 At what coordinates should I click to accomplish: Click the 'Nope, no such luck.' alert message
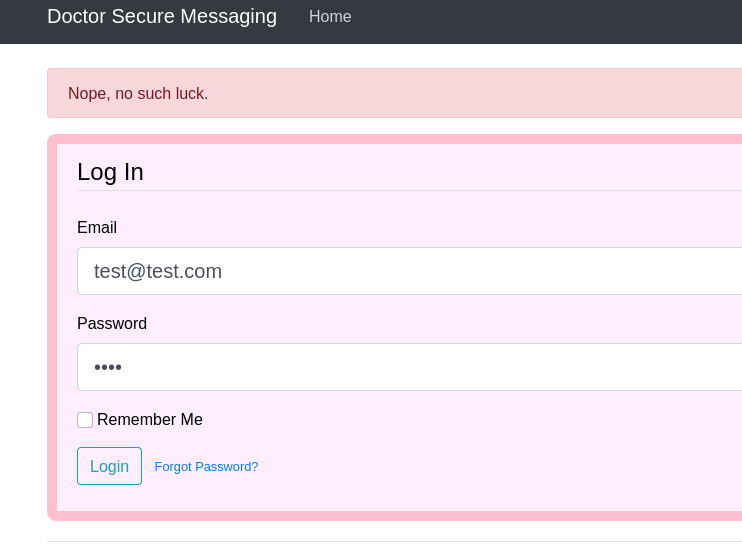(x=138, y=94)
